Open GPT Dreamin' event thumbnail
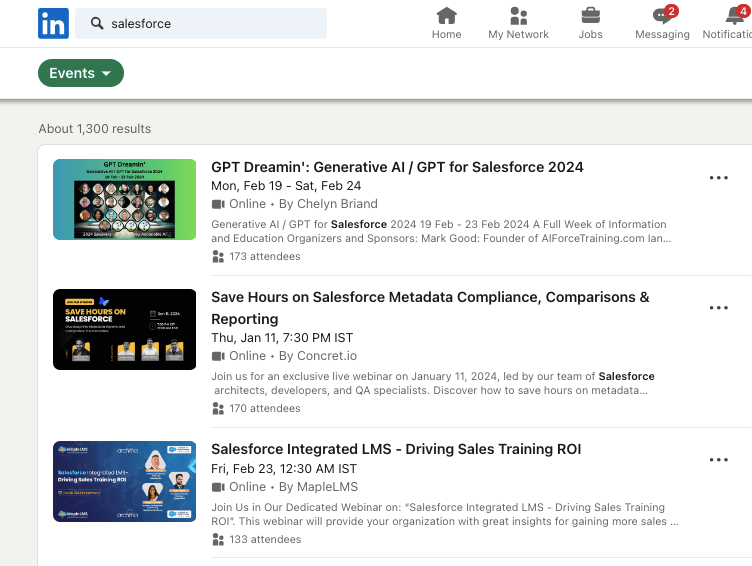Viewport: 752px width, 566px height. [x=125, y=200]
